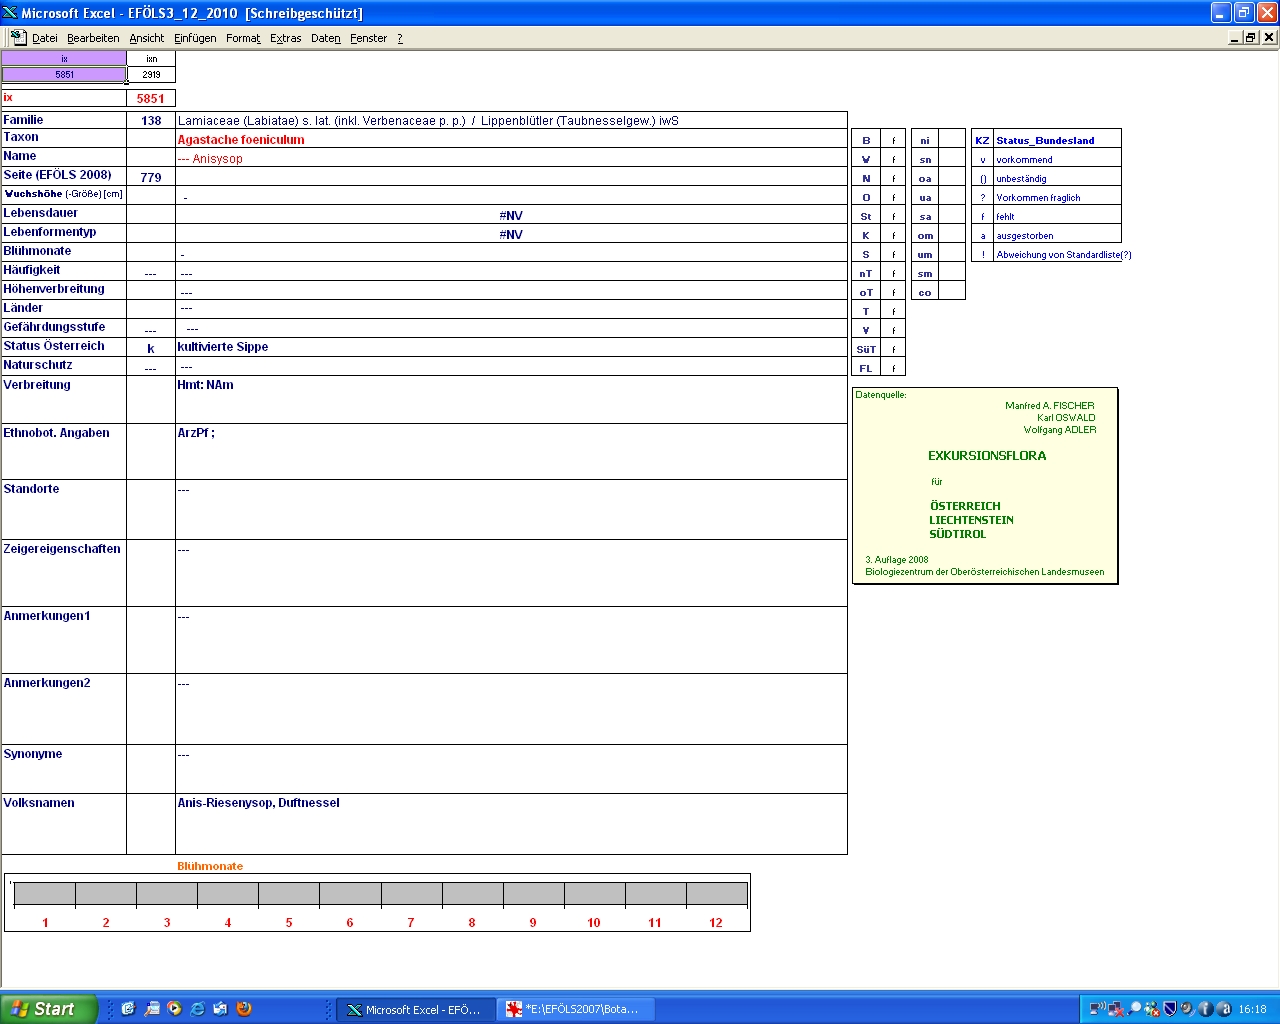The width and height of the screenshot is (1280, 1024).
Task: Click the region code cell 'co'
Action: 925,292
